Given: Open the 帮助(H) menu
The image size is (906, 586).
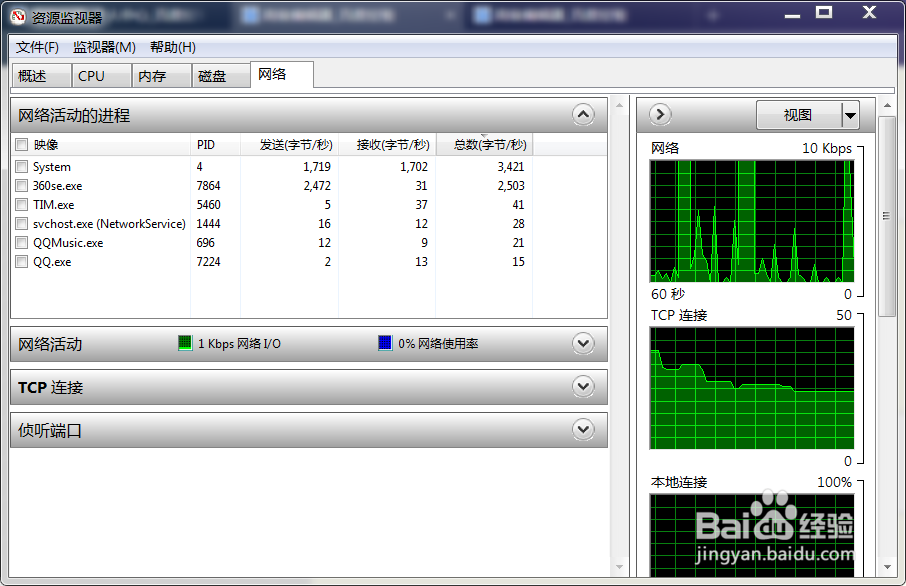Looking at the screenshot, I should pos(173,47).
